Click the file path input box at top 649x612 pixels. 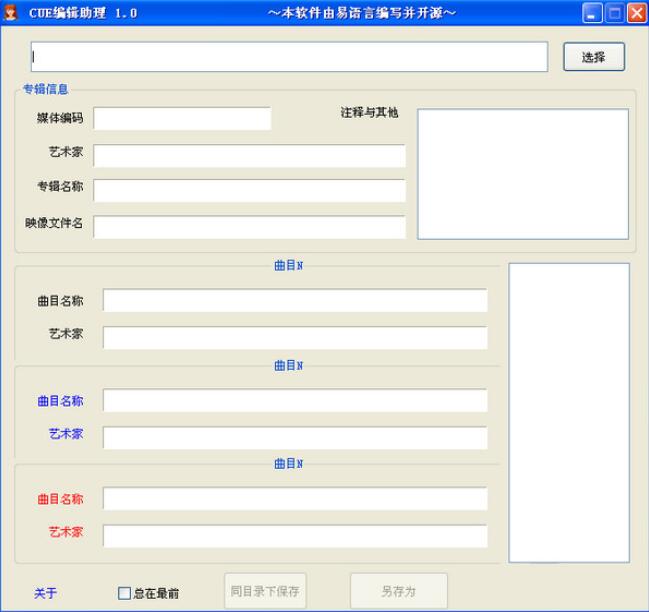(289, 57)
